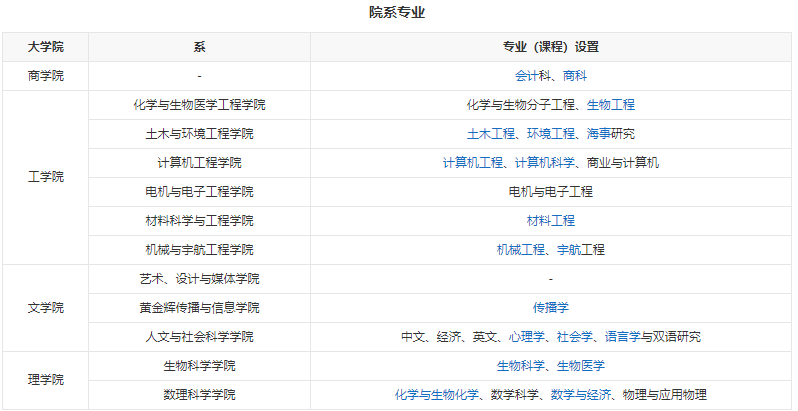
Task: Click the 材料科学与工程学院 cell
Action: [200, 221]
